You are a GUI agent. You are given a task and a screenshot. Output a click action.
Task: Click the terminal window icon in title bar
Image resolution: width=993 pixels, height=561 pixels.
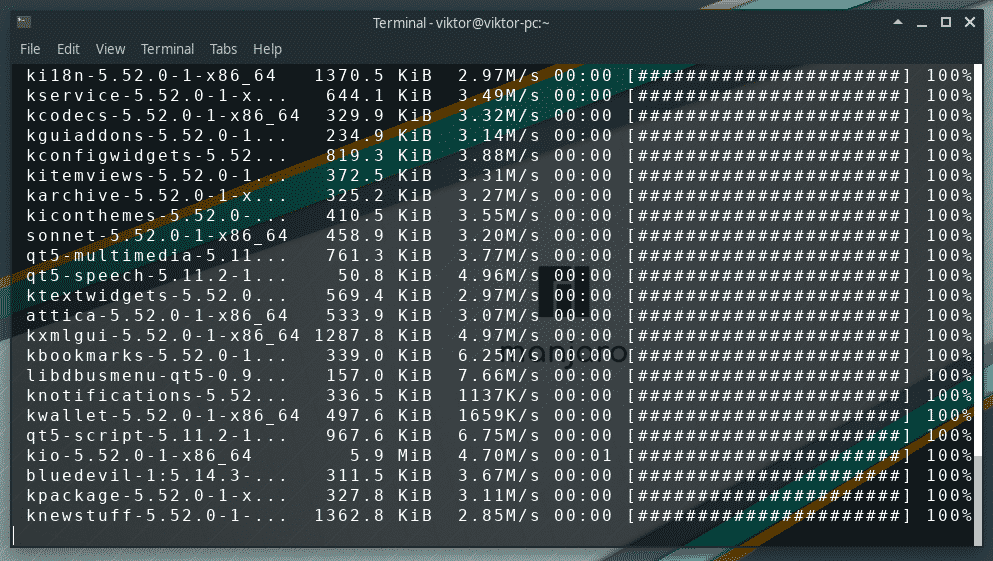click(24, 23)
